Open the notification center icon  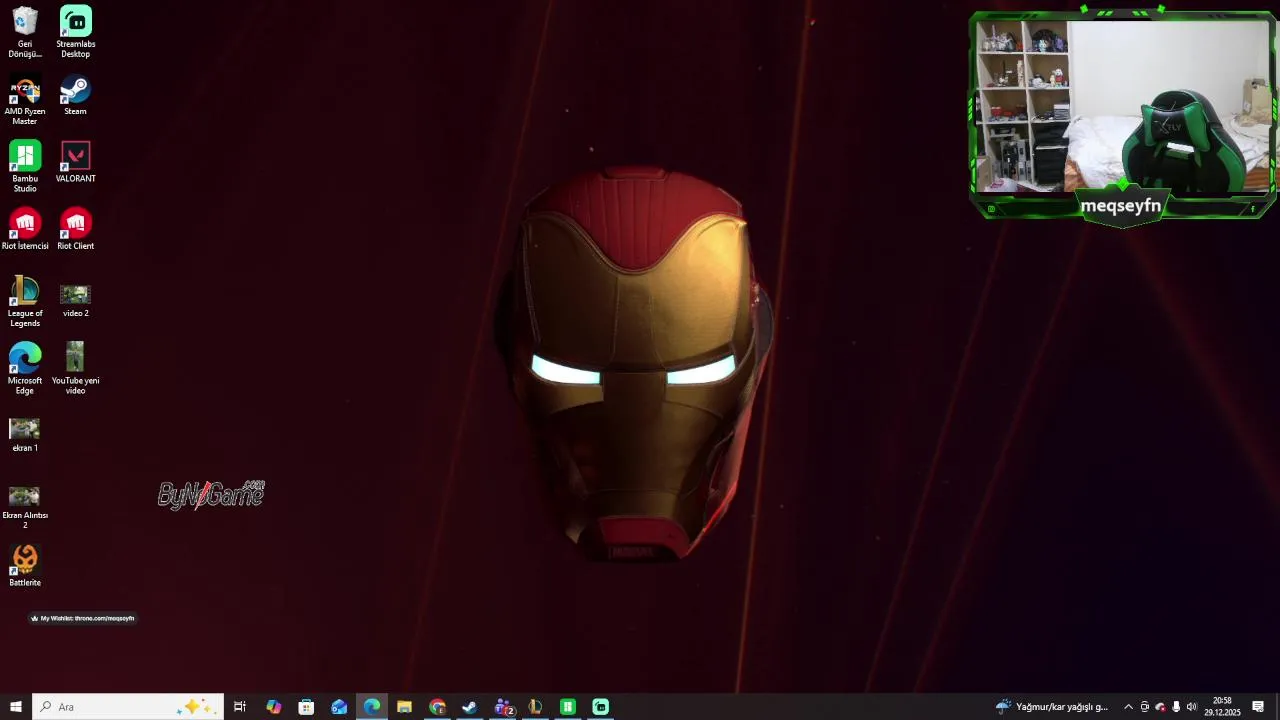pos(1258,707)
